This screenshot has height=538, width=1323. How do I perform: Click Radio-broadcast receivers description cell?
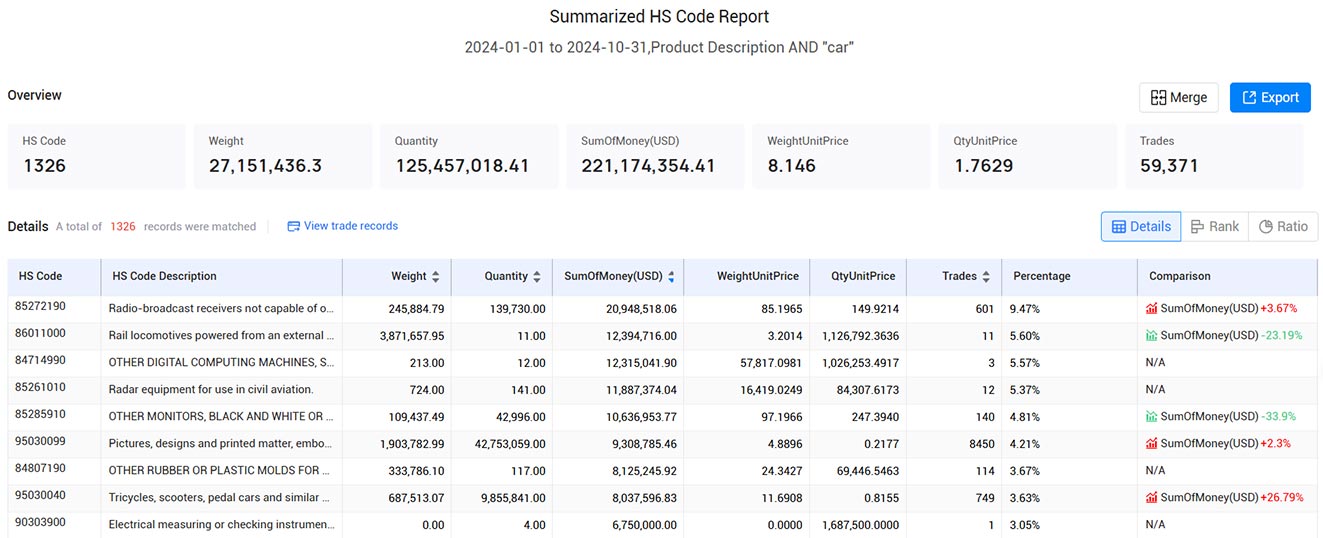pyautogui.click(x=222, y=309)
